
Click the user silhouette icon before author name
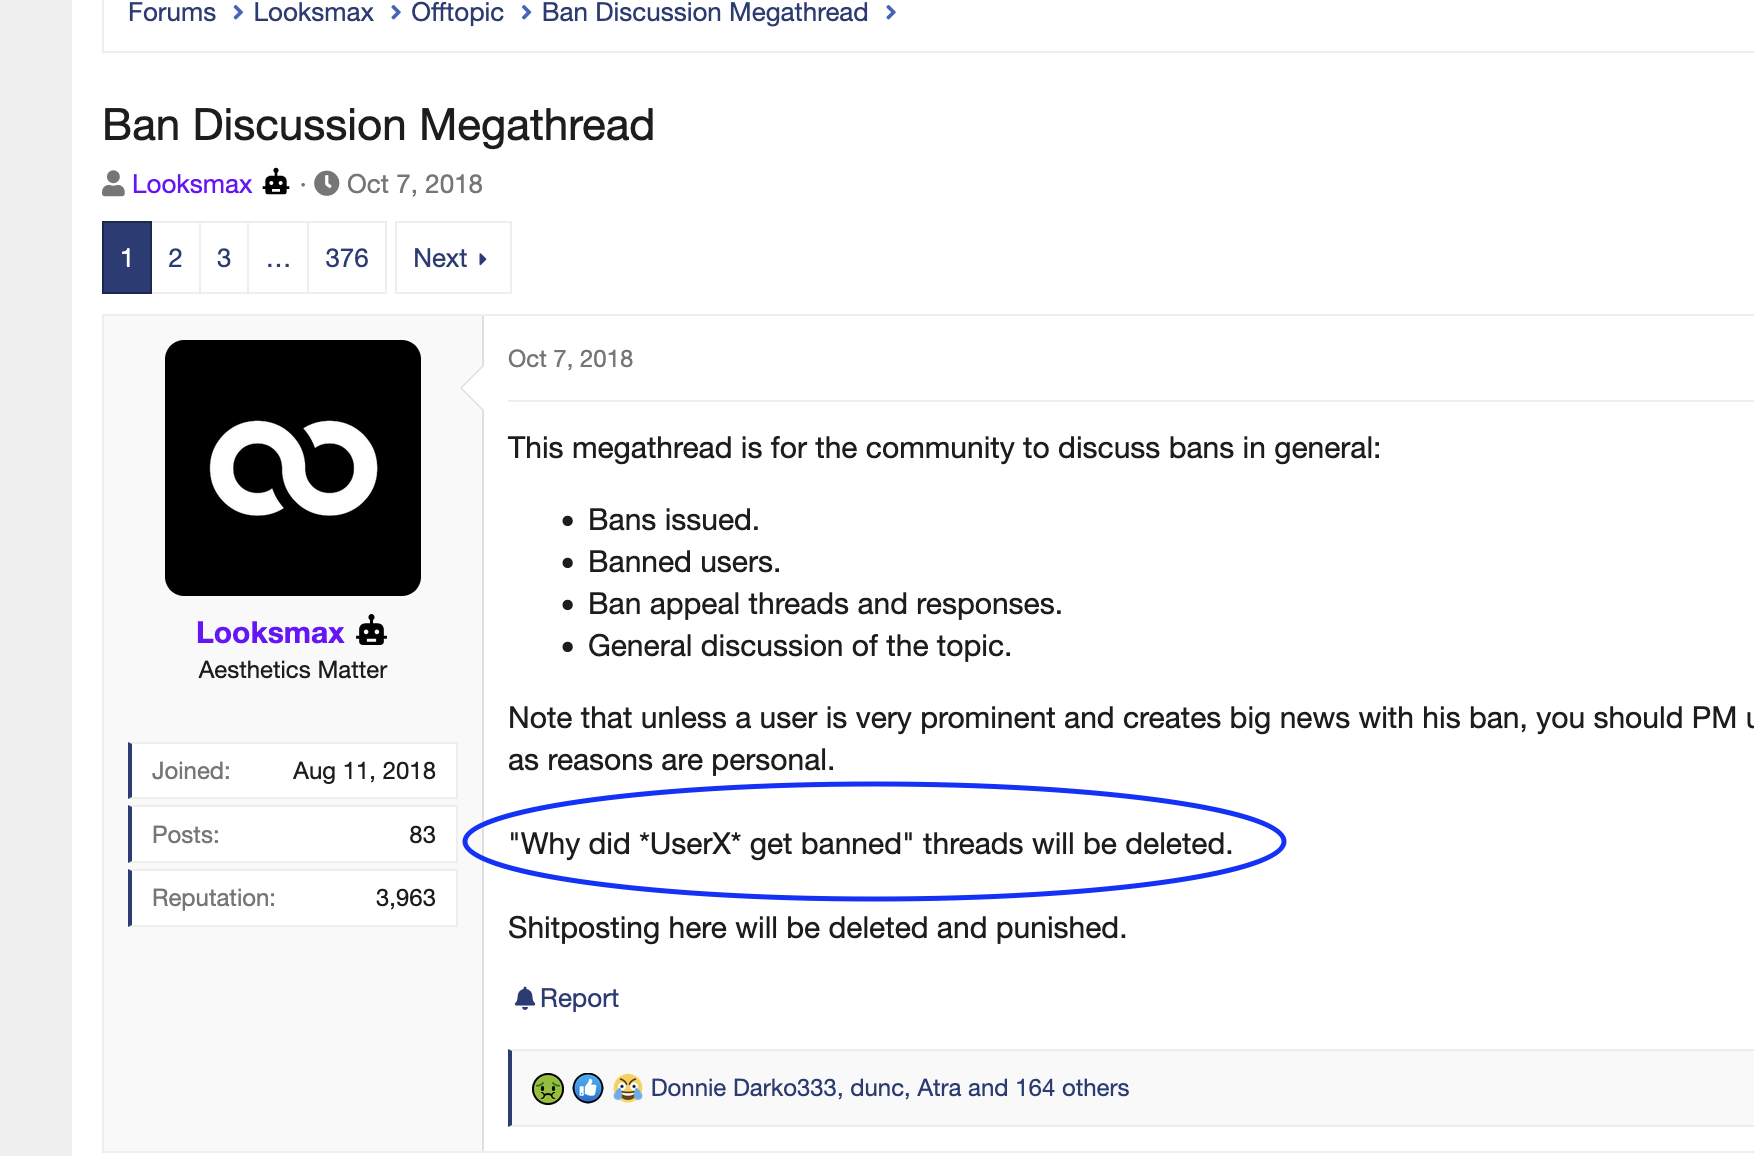[x=114, y=184]
